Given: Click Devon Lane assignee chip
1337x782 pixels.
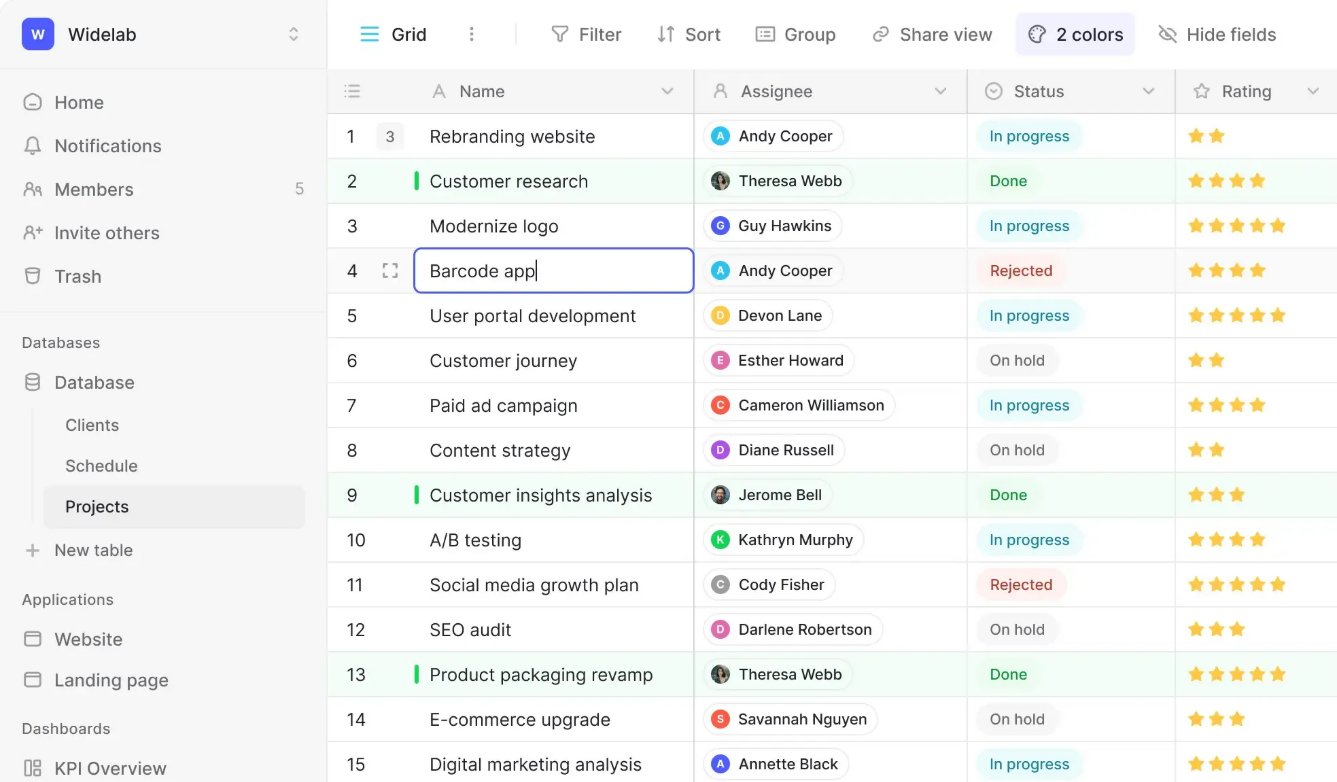Looking at the screenshot, I should pos(768,316).
